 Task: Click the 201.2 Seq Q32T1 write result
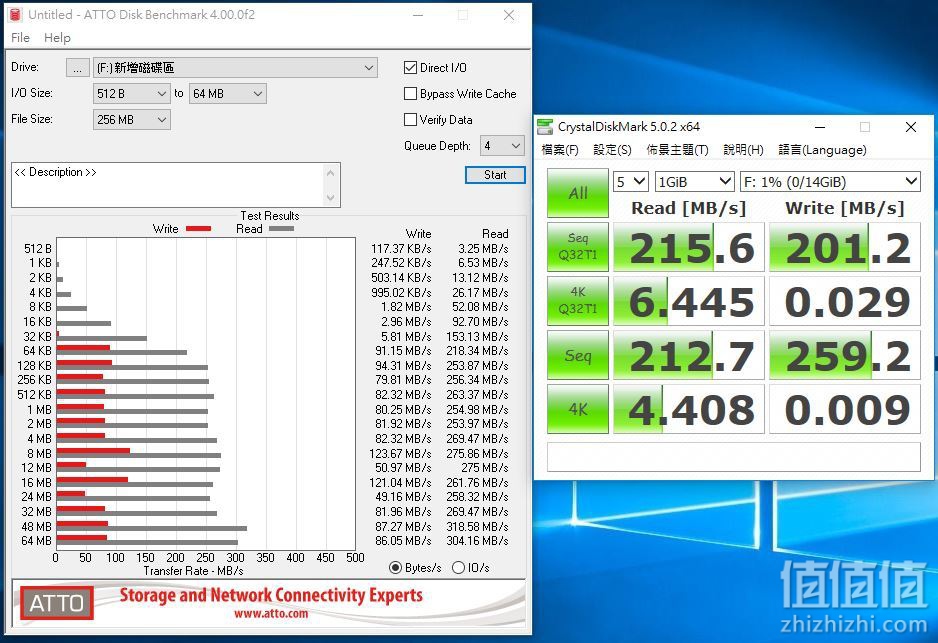[x=845, y=247]
